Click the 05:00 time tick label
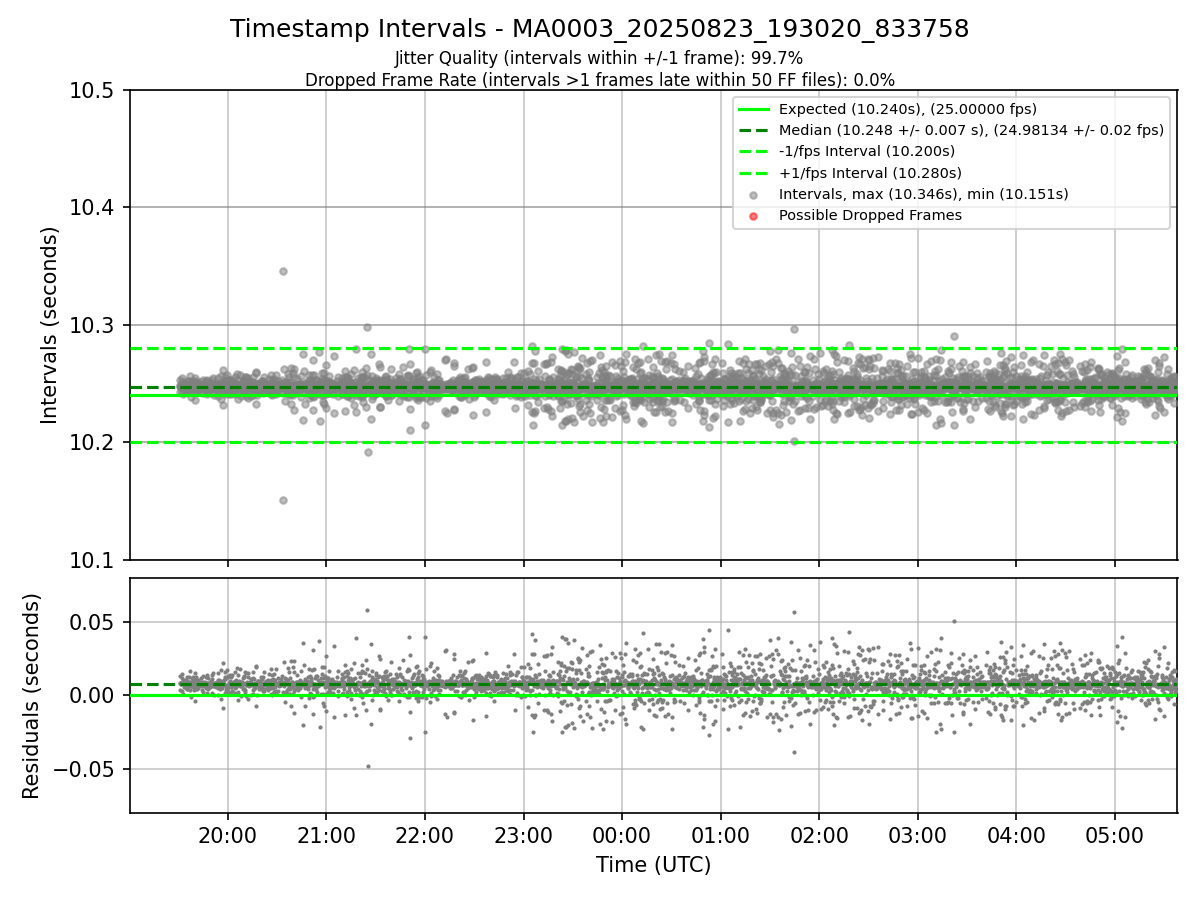Viewport: 1200px width, 900px height. point(1114,834)
